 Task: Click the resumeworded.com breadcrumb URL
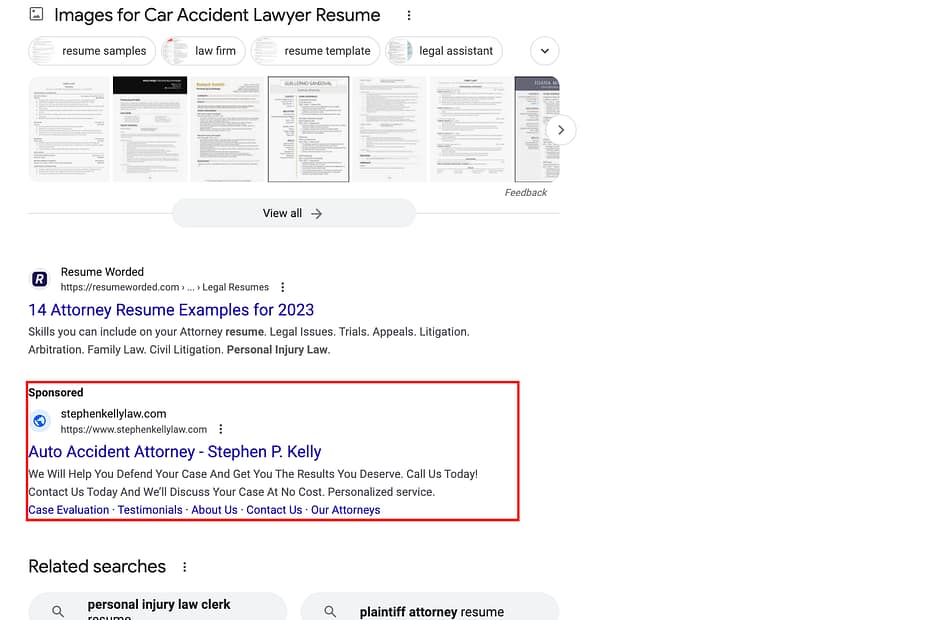click(164, 287)
